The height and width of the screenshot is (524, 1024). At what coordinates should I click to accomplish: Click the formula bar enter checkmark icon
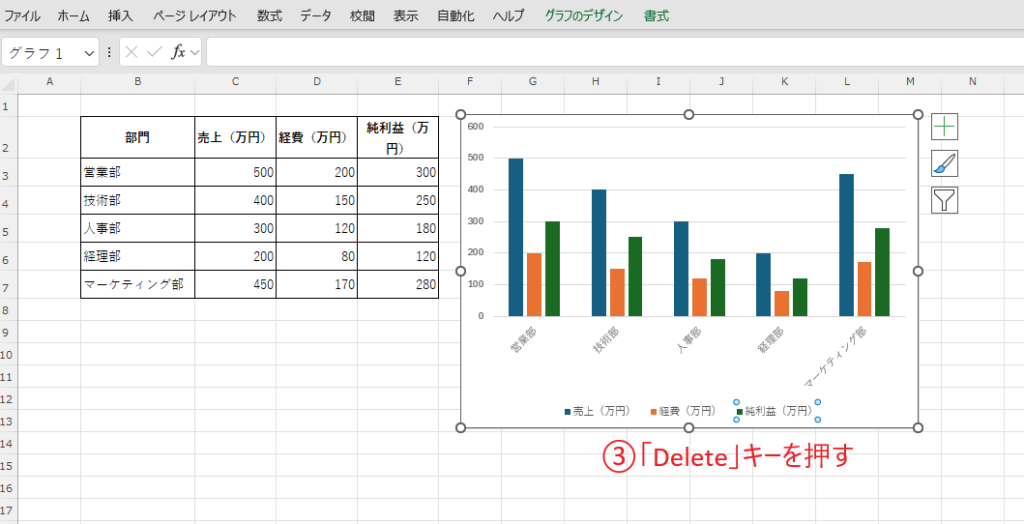coord(154,53)
